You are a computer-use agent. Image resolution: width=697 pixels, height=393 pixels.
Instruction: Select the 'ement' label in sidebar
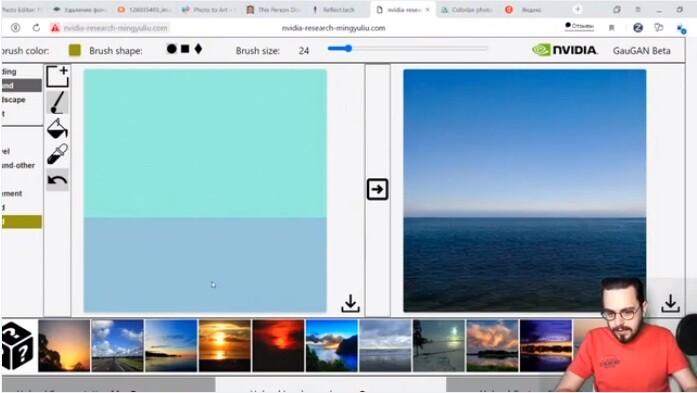[12, 193]
